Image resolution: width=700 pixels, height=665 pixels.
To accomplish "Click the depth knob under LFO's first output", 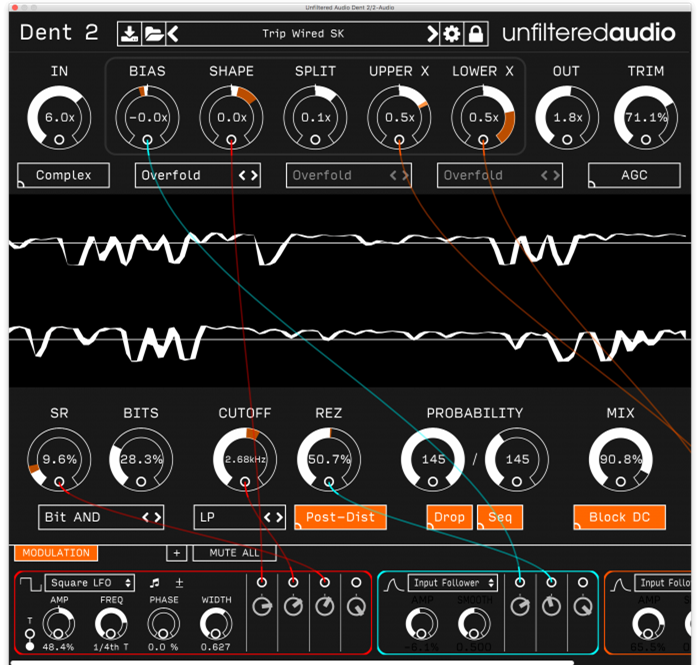I will pyautogui.click(x=262, y=607).
